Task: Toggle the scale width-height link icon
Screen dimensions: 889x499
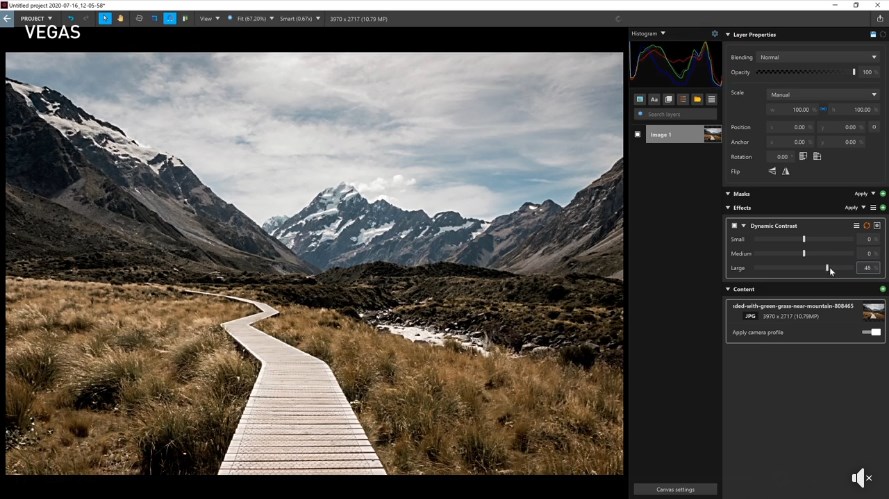Action: [823, 109]
